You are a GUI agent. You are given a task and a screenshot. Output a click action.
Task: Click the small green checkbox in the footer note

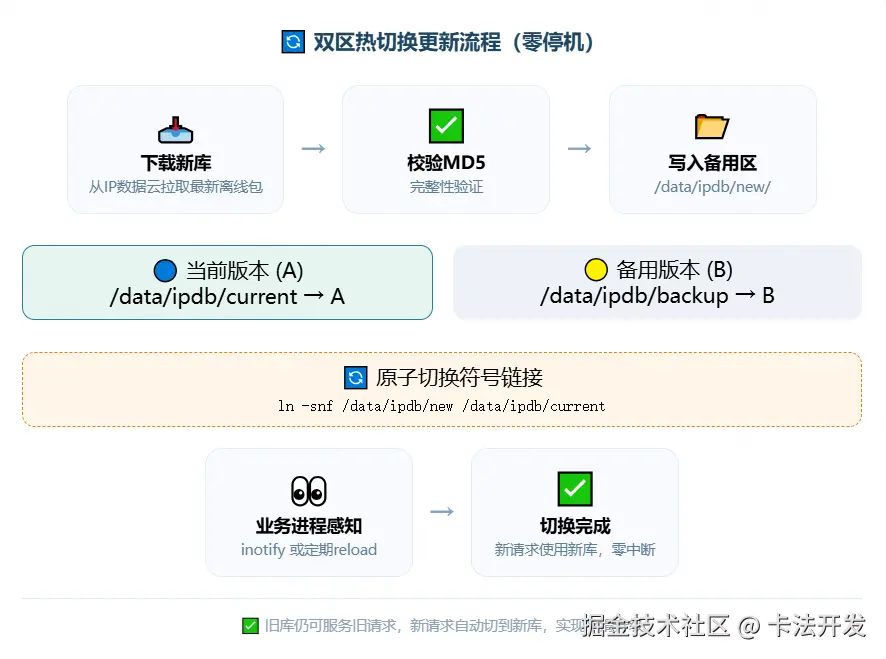251,625
